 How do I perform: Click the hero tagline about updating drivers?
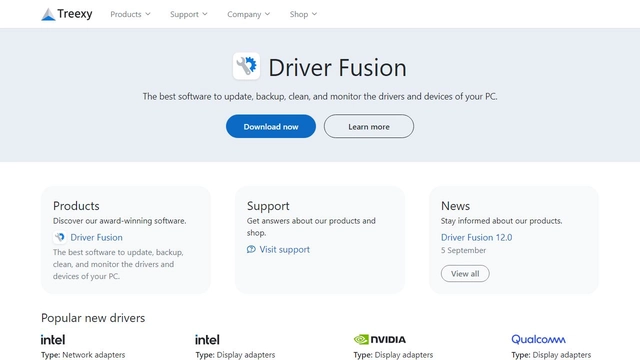(320, 97)
